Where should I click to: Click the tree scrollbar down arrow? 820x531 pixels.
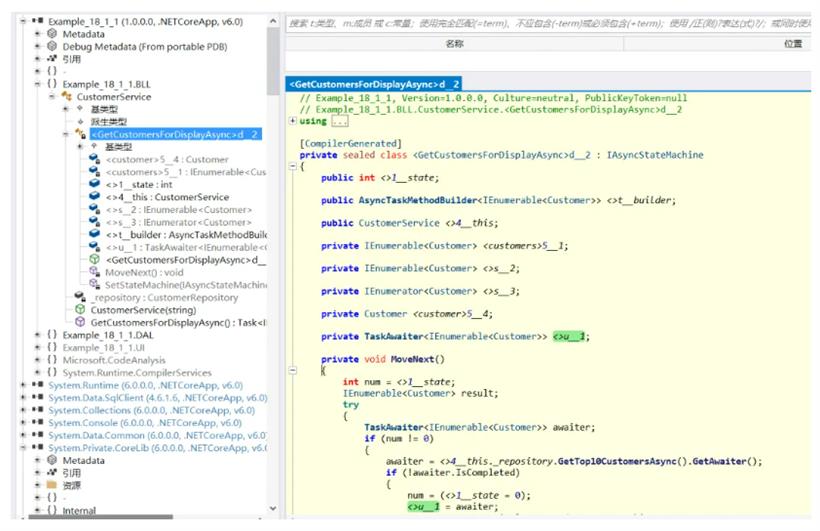point(272,509)
